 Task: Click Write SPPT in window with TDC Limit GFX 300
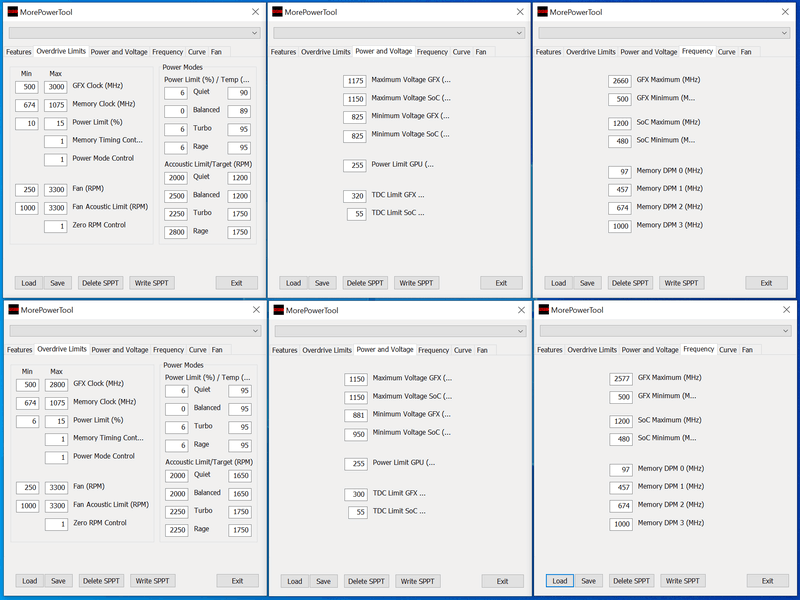[x=417, y=581]
